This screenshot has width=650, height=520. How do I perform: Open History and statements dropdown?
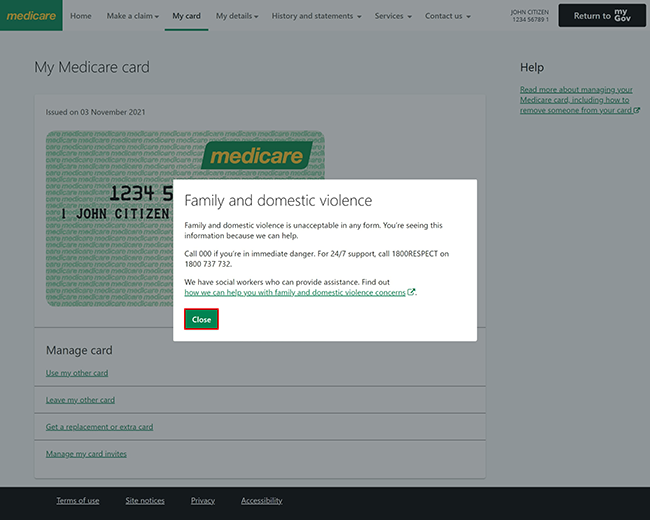316,16
